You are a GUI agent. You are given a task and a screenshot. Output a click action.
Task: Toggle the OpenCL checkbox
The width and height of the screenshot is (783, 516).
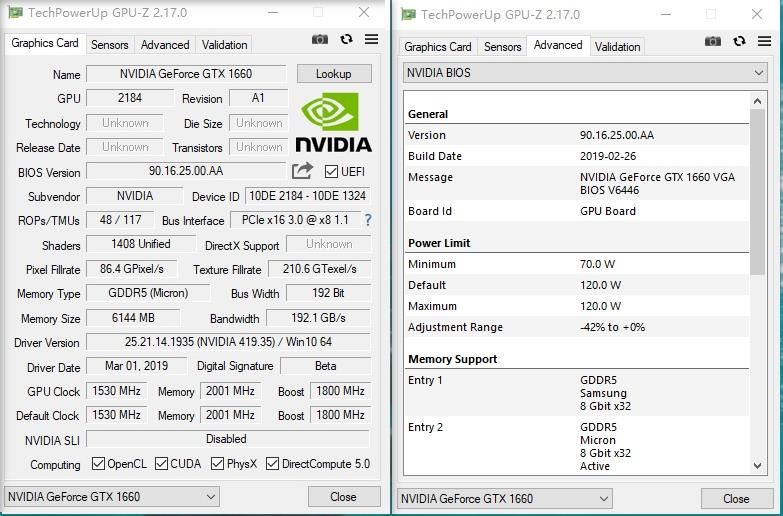pyautogui.click(x=98, y=464)
